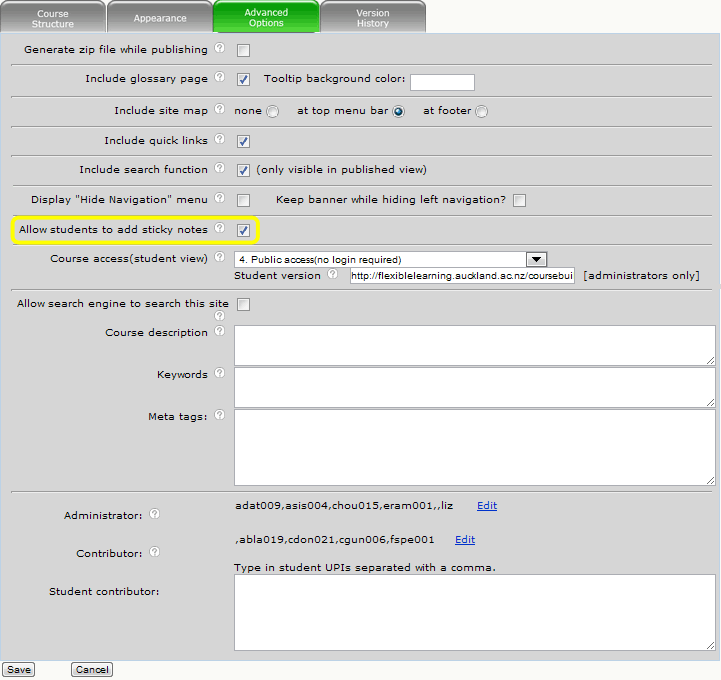Open help icon beside Student version

point(332,274)
